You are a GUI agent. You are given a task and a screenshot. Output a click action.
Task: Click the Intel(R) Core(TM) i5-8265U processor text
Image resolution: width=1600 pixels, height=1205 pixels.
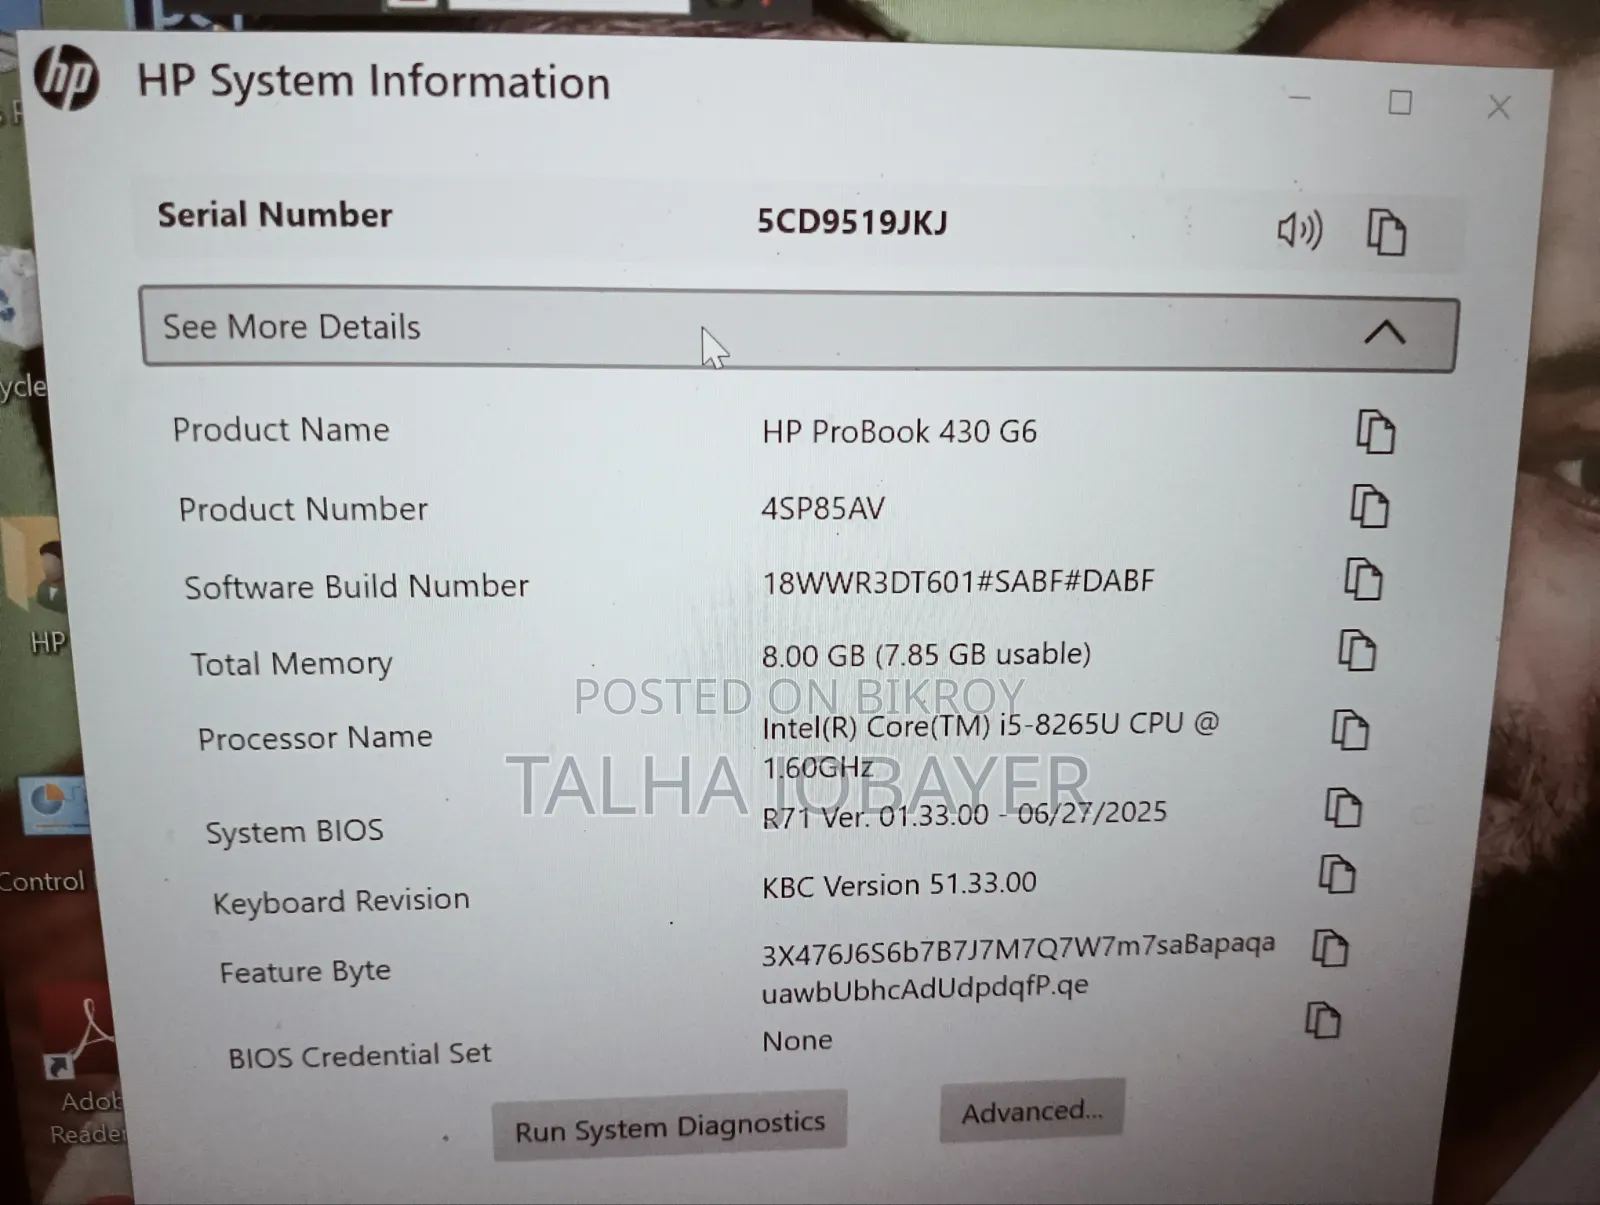coord(990,745)
